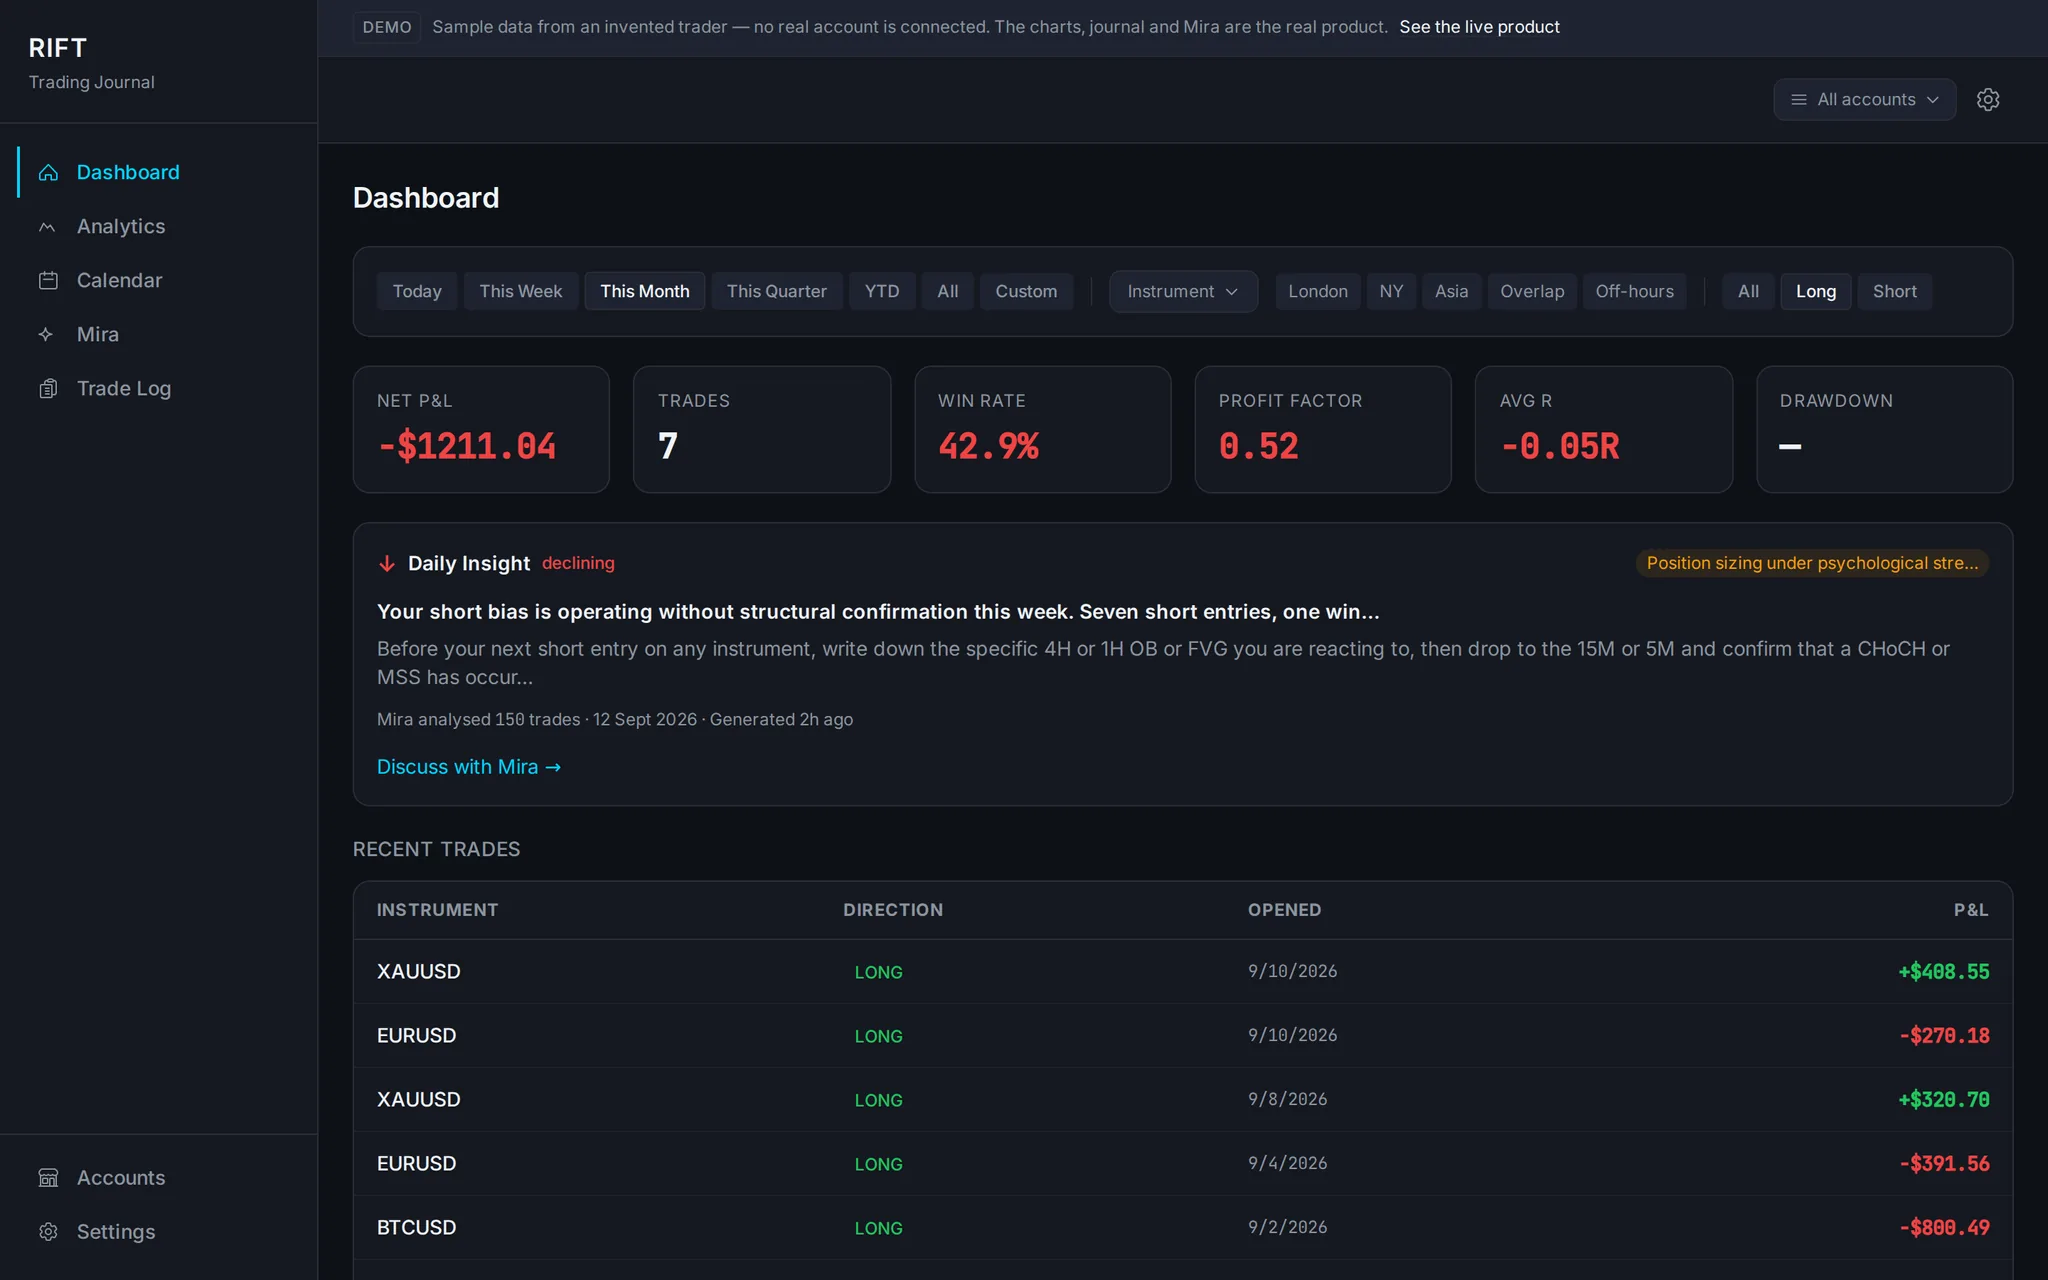Click the RIFT logo text
This screenshot has height=1280, width=2048.
pyautogui.click(x=58, y=48)
